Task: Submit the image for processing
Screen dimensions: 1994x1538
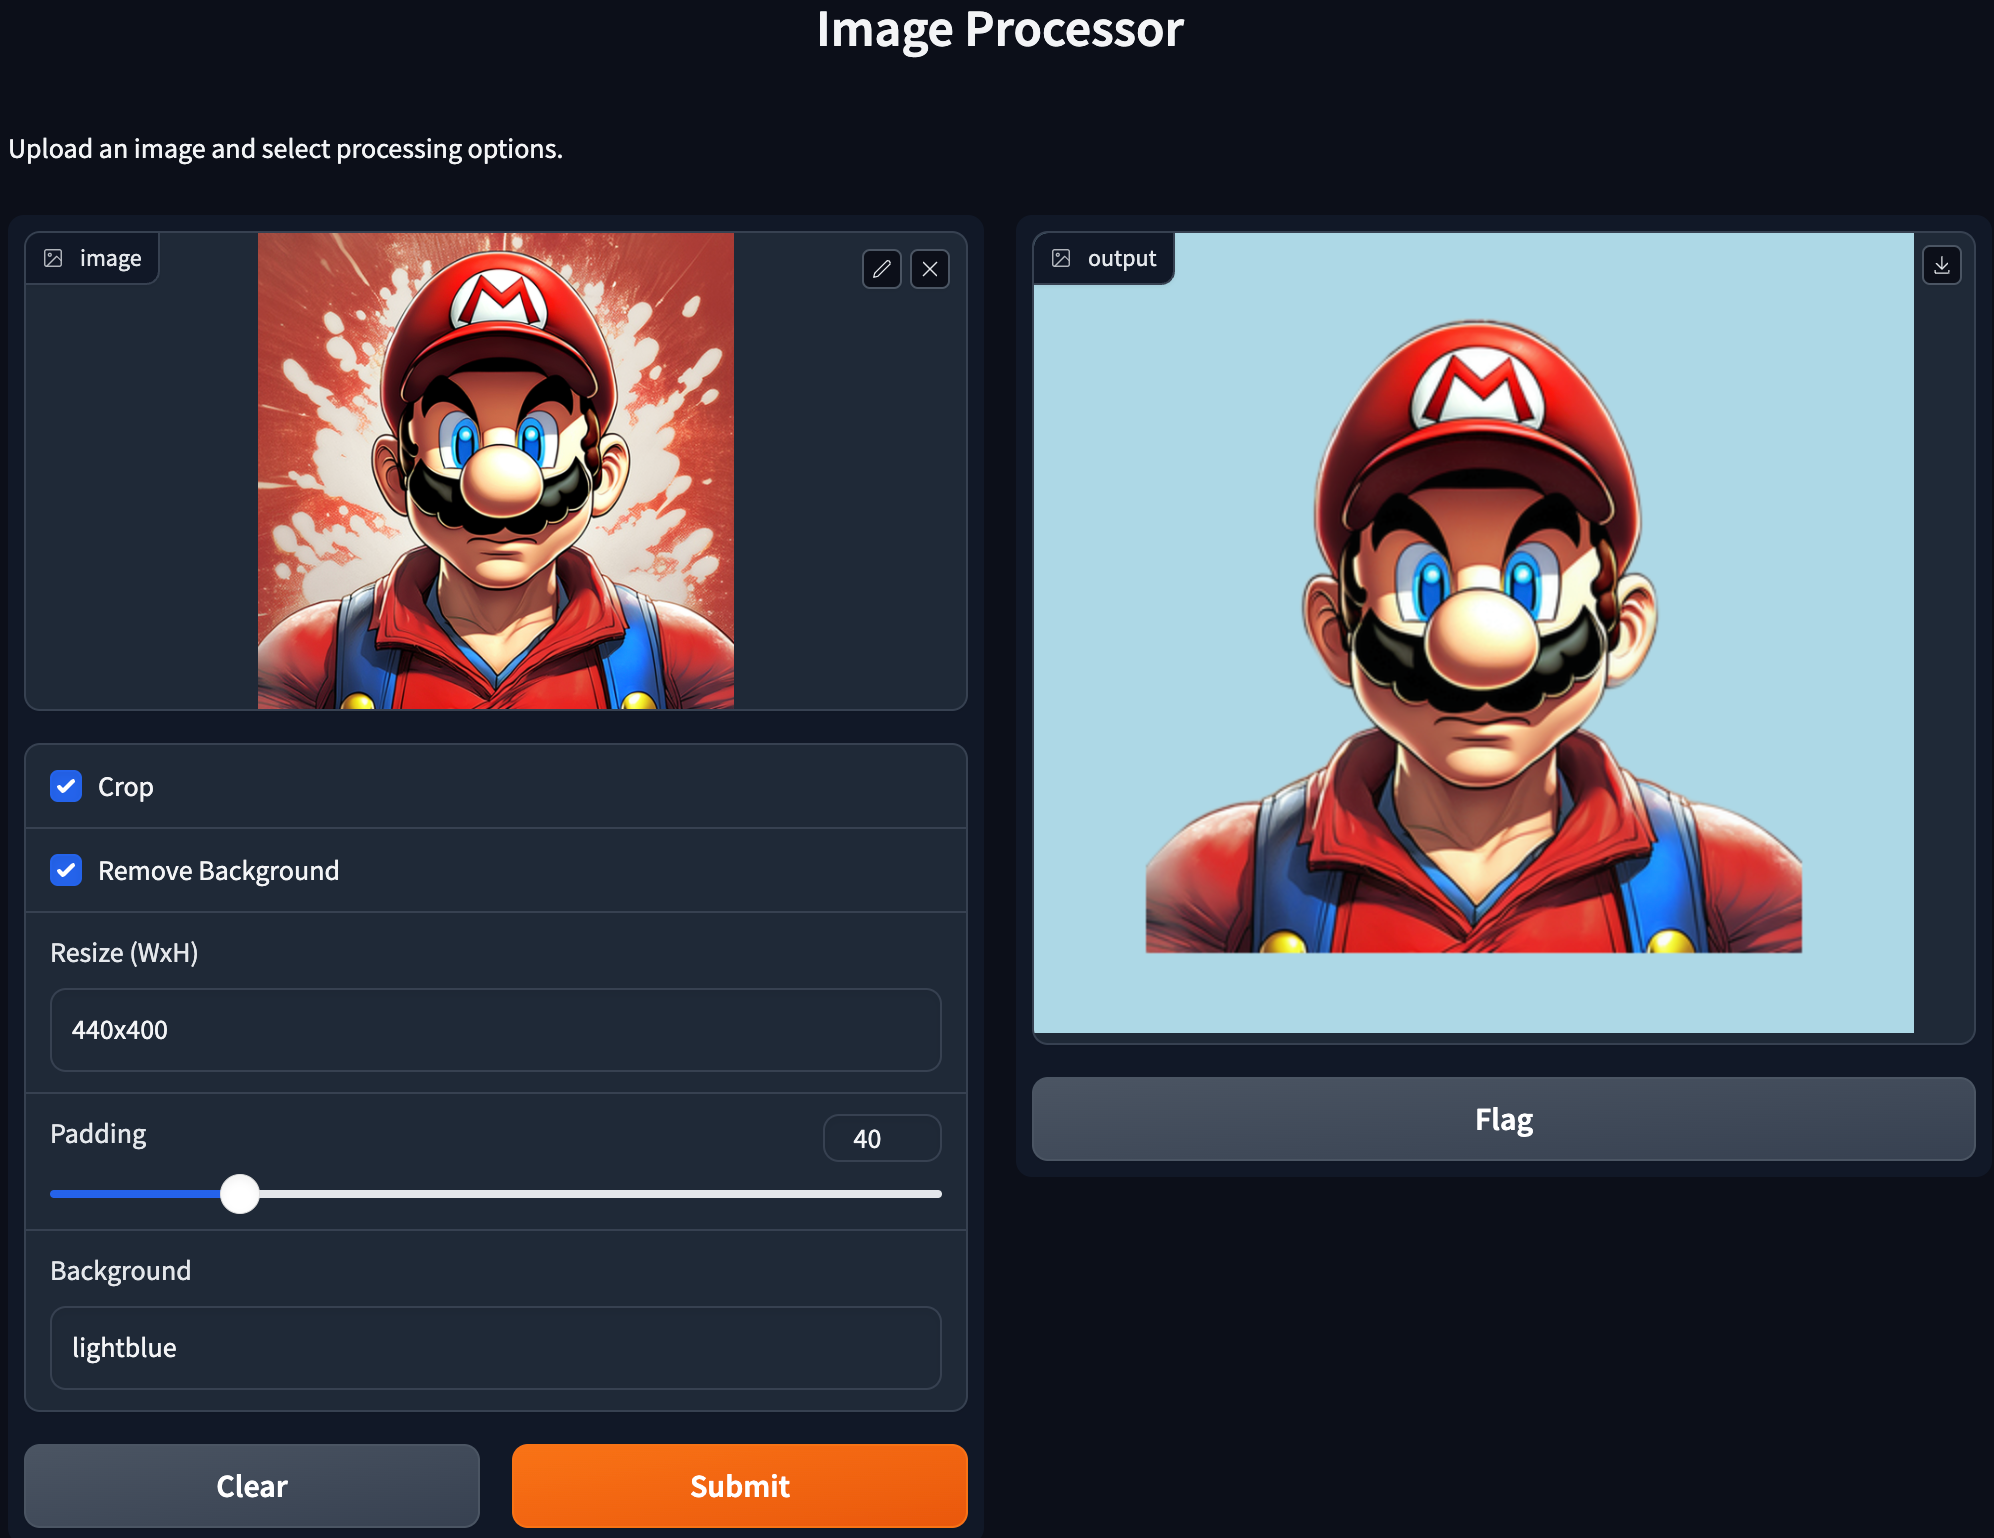Action: click(740, 1485)
